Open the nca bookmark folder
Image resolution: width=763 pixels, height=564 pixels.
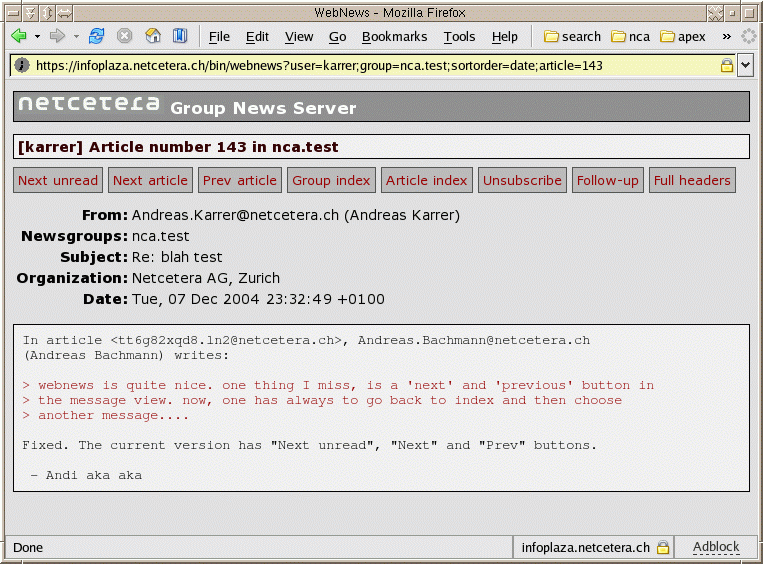pyautogui.click(x=631, y=36)
